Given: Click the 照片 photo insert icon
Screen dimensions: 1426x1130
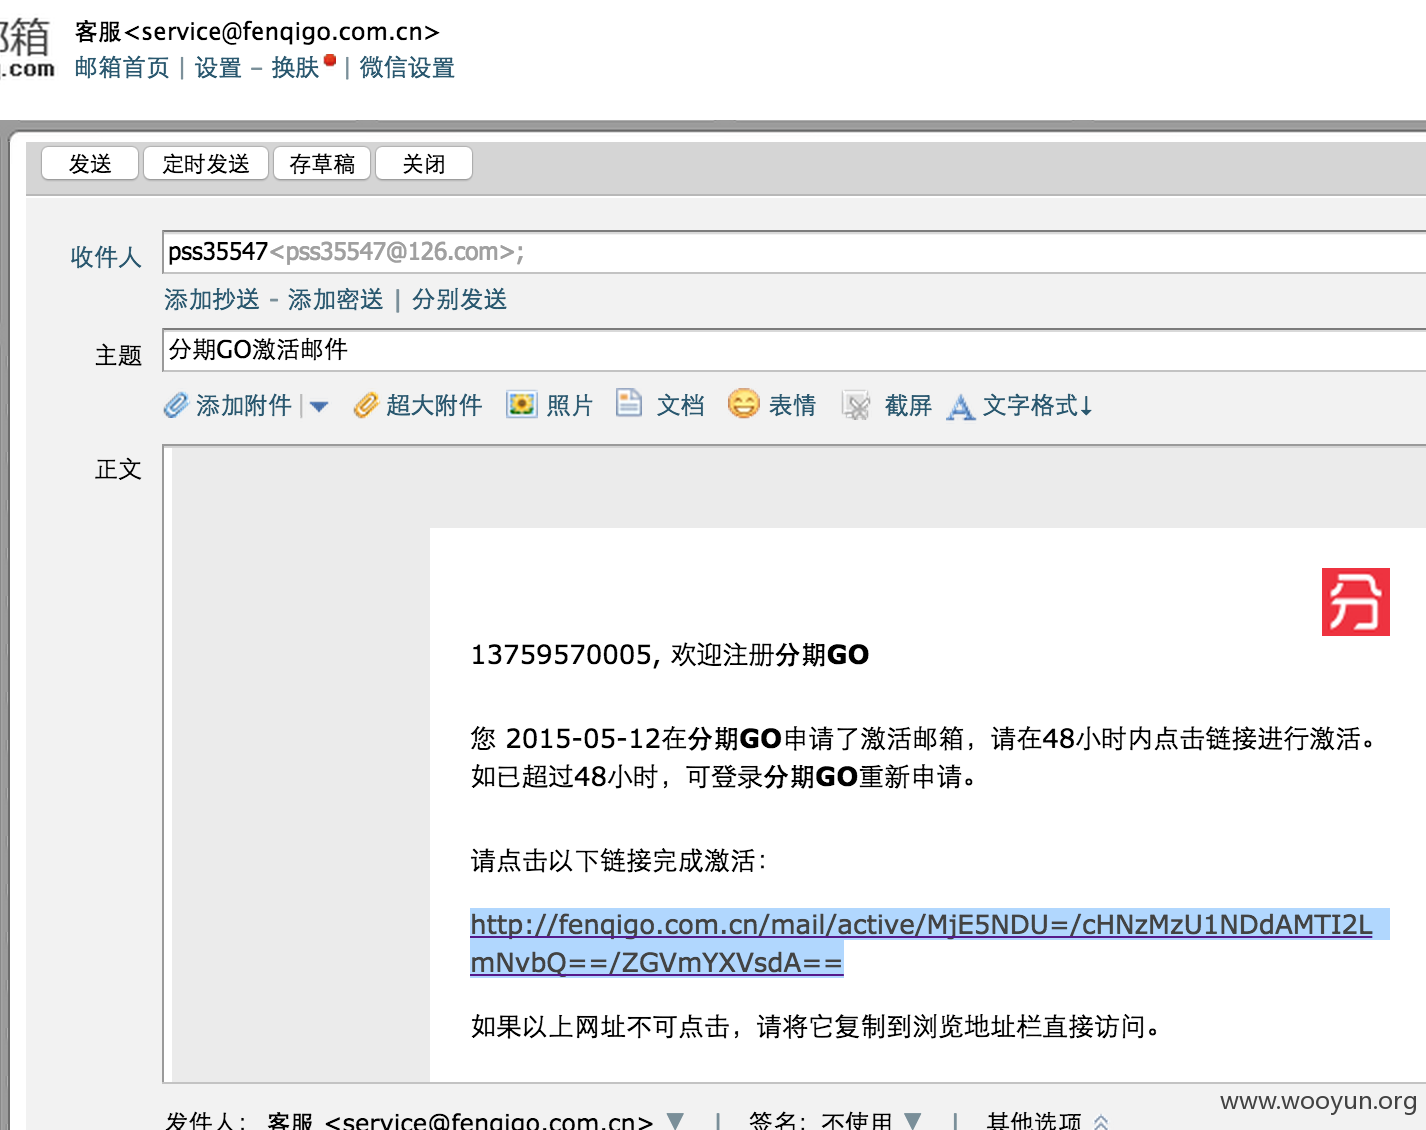Looking at the screenshot, I should pos(522,404).
